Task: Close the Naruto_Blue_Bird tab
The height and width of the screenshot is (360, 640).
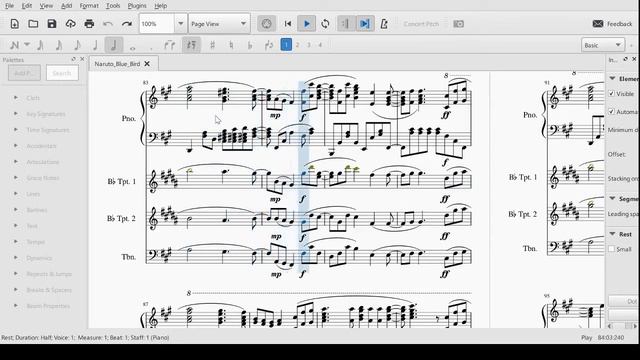Action: pos(147,64)
